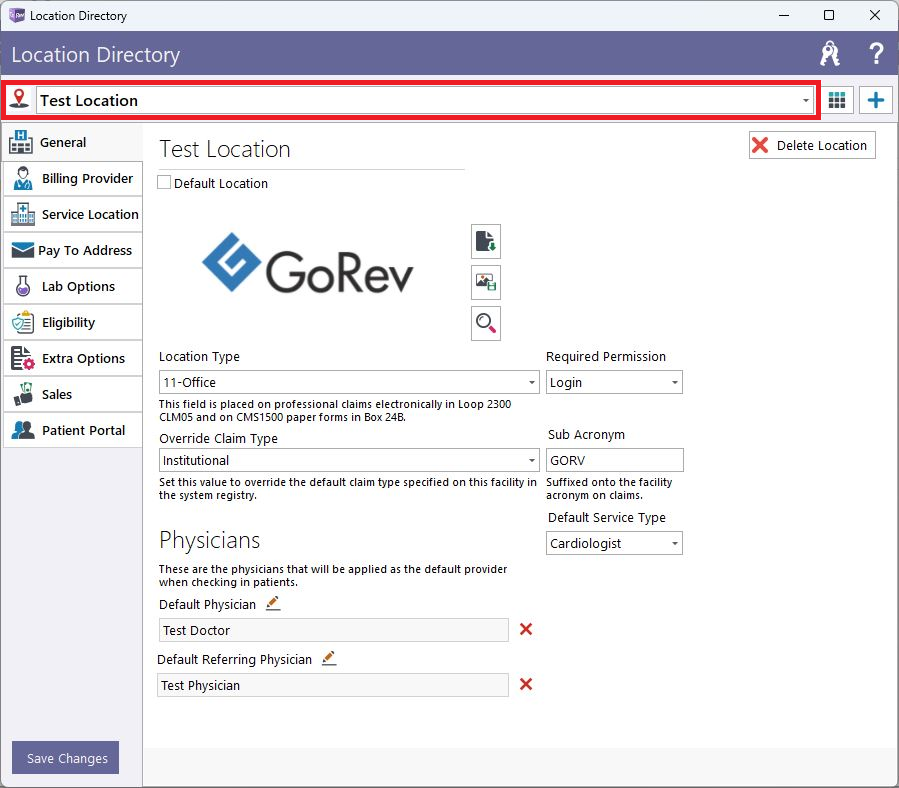Switch to the Patient Portal tab
The height and width of the screenshot is (788, 899).
[x=73, y=430]
